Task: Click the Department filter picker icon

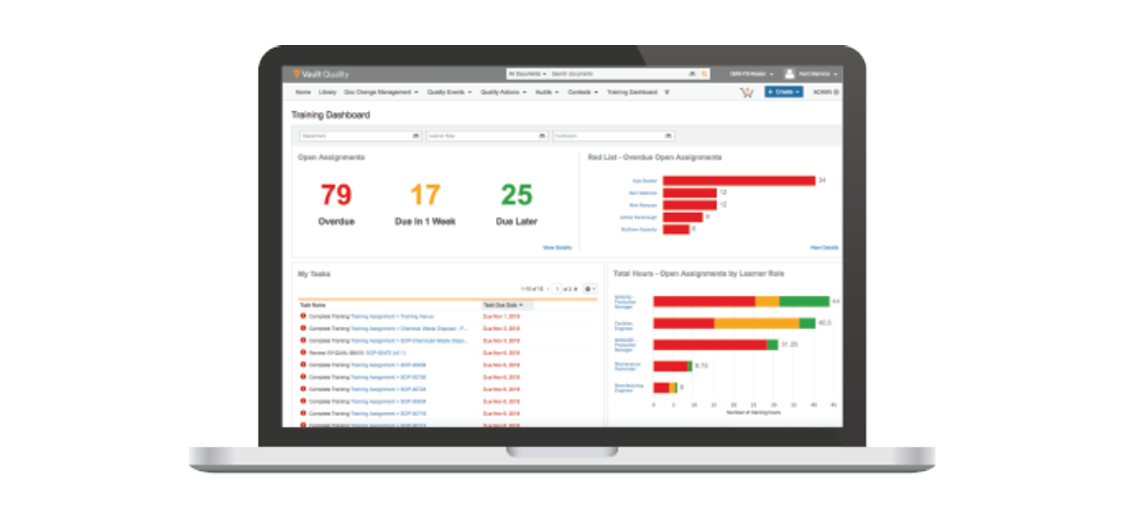Action: 416,135
